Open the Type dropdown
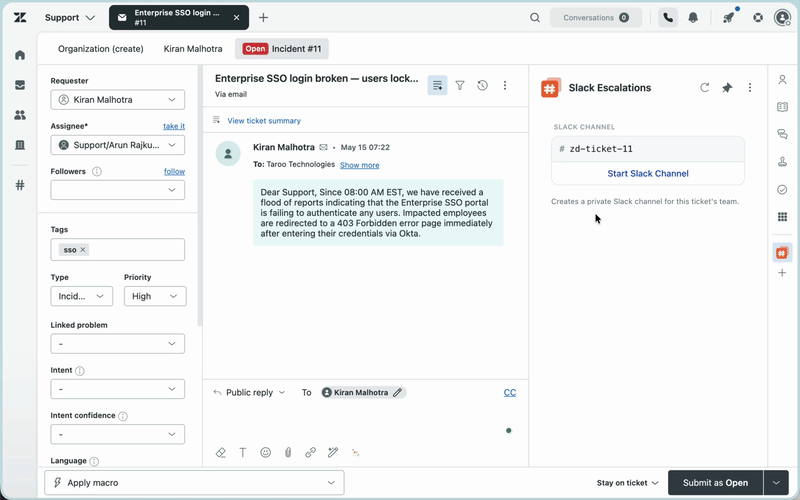This screenshot has width=800, height=500. coord(82,296)
